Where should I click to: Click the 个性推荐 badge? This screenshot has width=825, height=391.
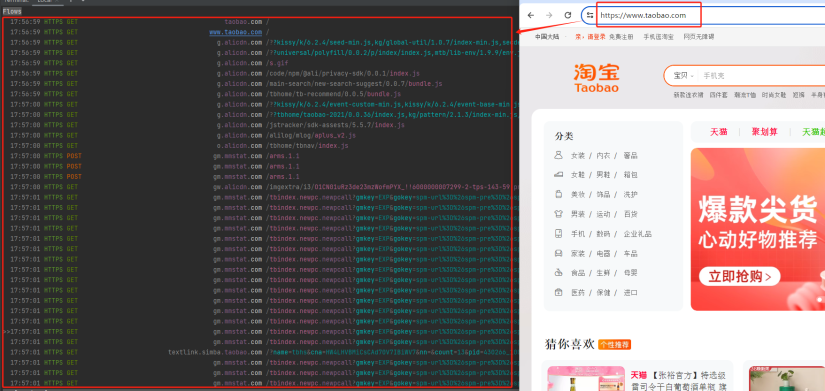[x=614, y=345]
